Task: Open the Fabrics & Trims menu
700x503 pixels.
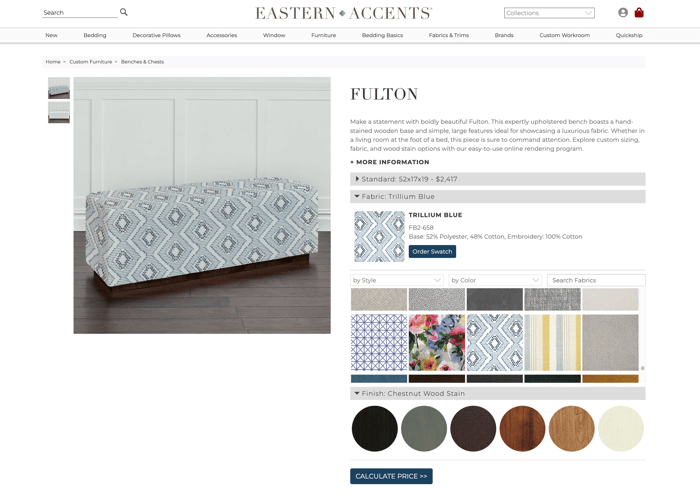Action: point(449,35)
